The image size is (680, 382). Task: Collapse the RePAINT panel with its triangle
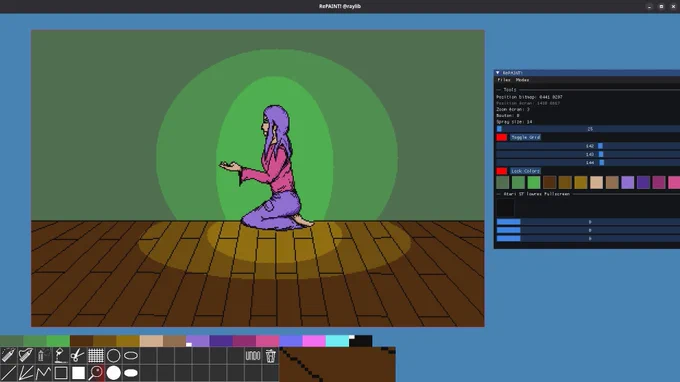497,73
